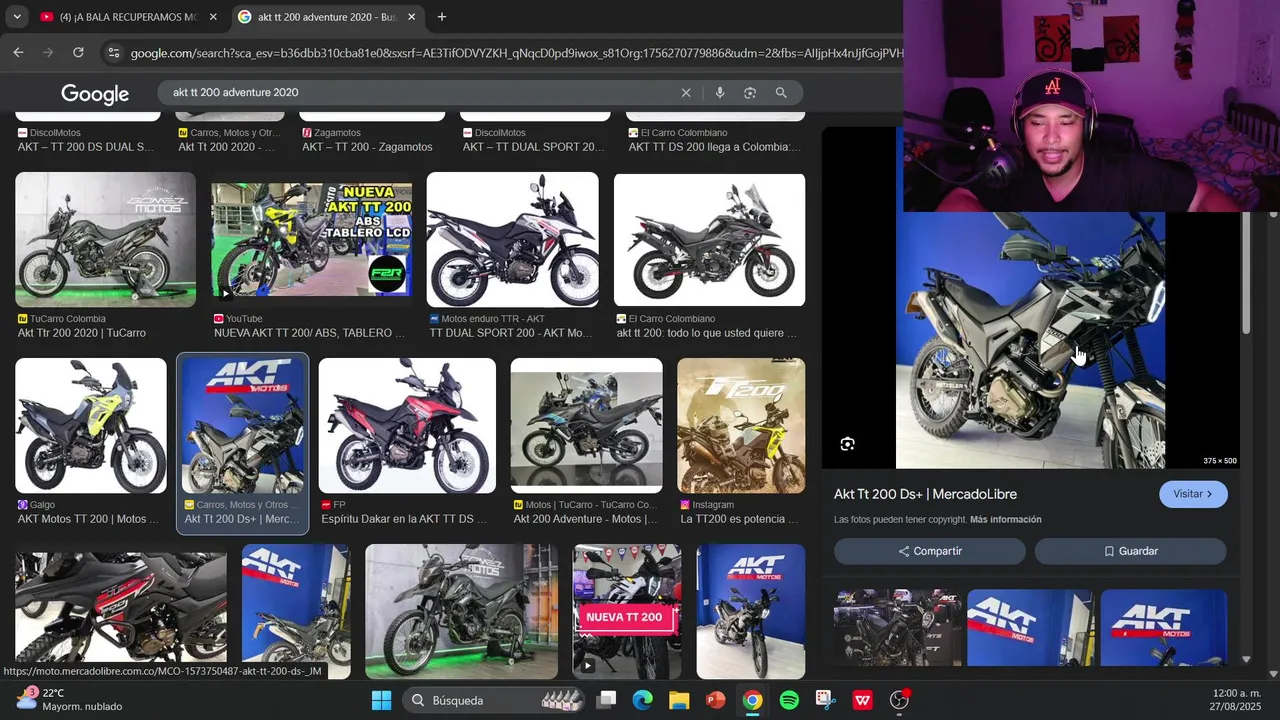Click the taskbar Búsqueda search box
This screenshot has width=1280, height=720.
point(493,700)
